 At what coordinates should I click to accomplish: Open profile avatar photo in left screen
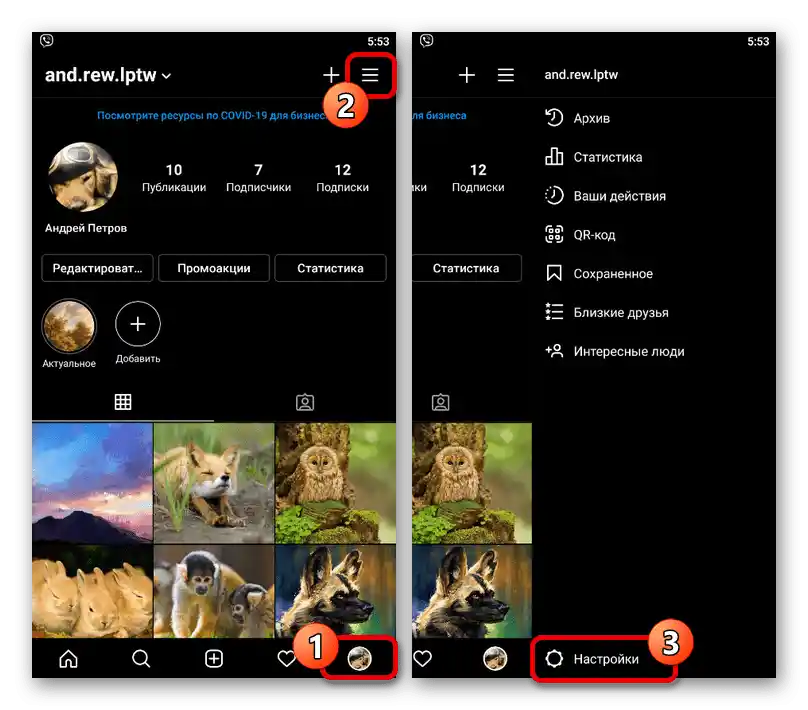82,177
